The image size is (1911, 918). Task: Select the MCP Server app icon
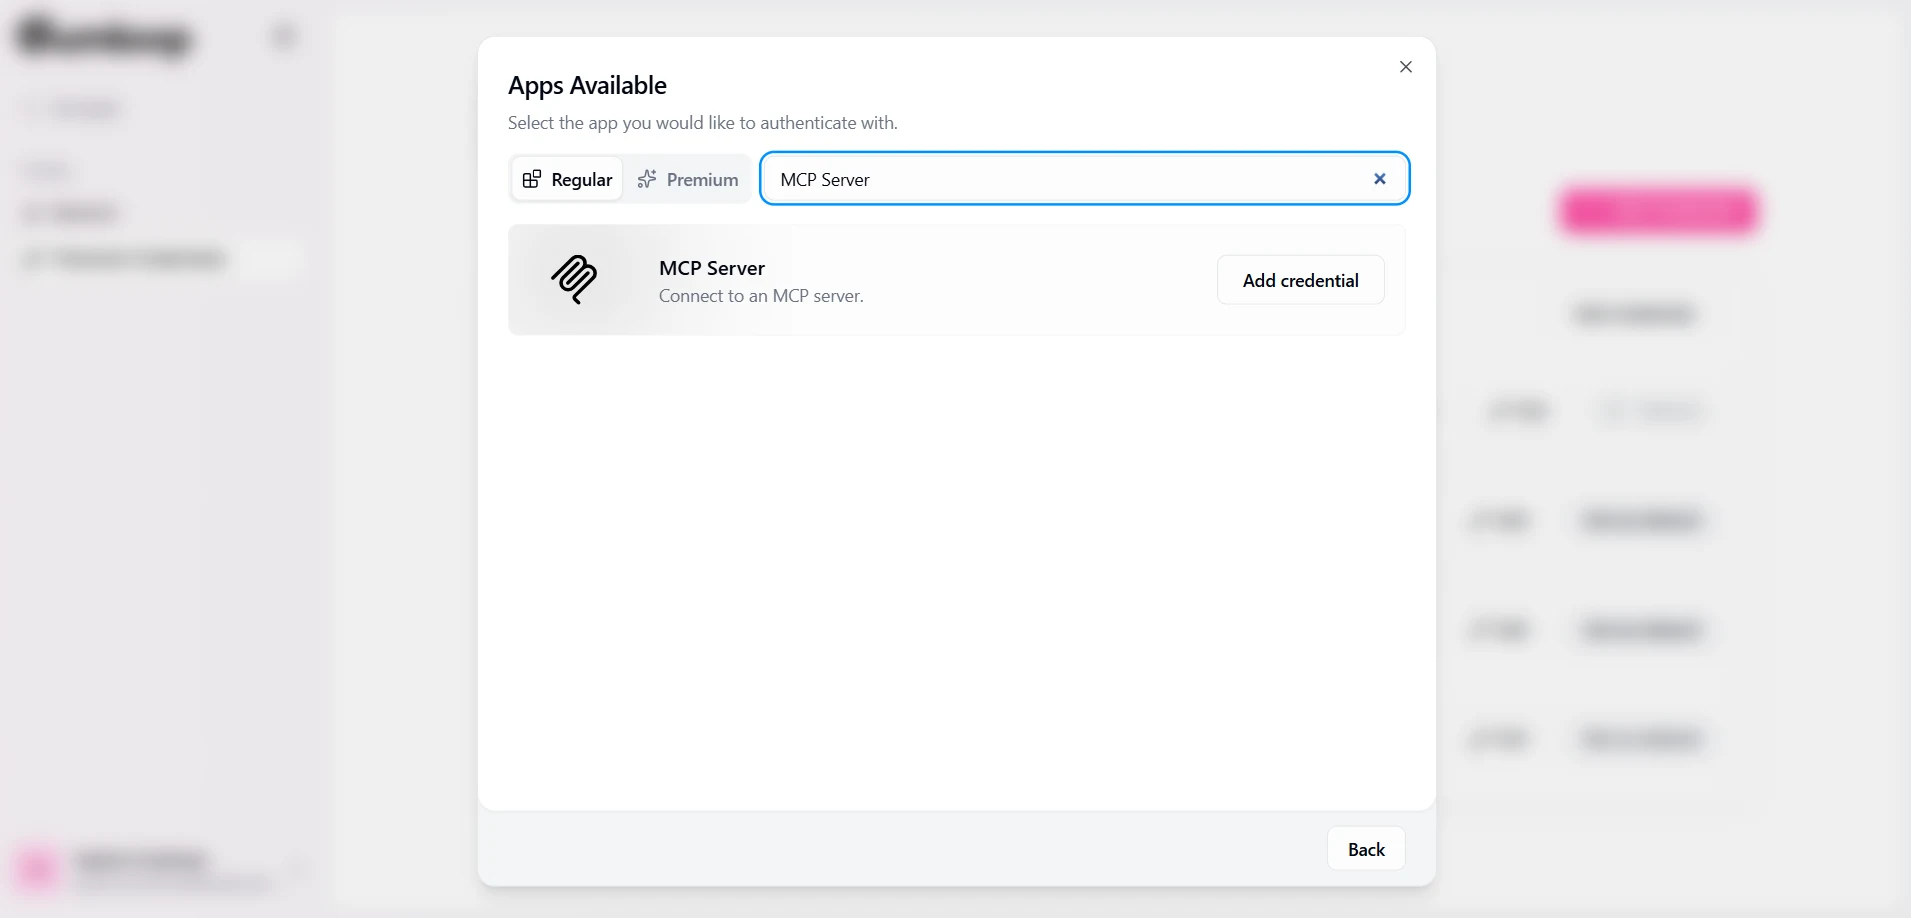(576, 280)
